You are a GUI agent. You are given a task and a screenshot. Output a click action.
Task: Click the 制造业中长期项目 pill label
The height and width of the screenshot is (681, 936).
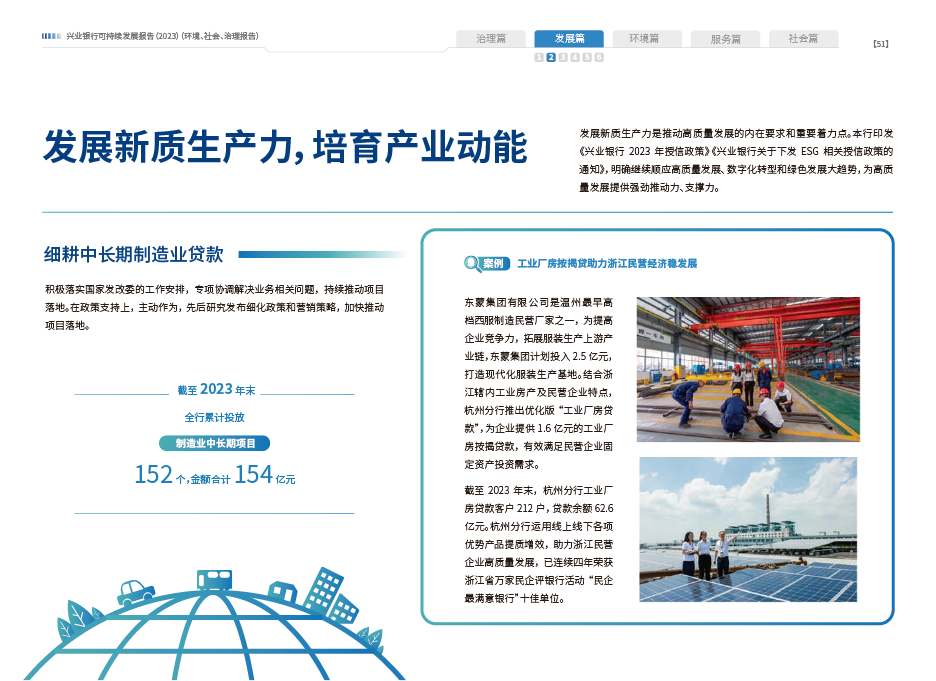tap(215, 443)
